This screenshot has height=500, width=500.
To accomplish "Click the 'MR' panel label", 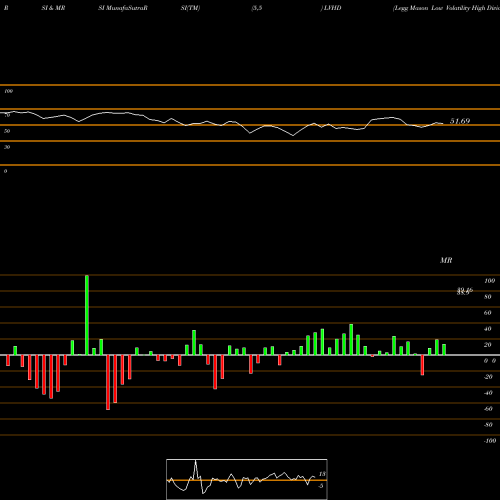I will (446, 260).
